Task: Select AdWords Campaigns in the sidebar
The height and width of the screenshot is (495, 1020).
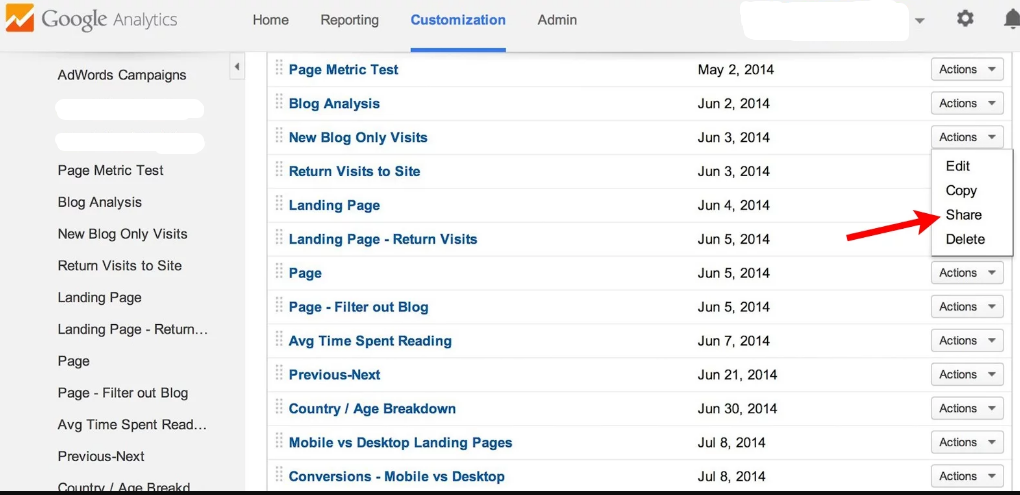Action: point(122,75)
